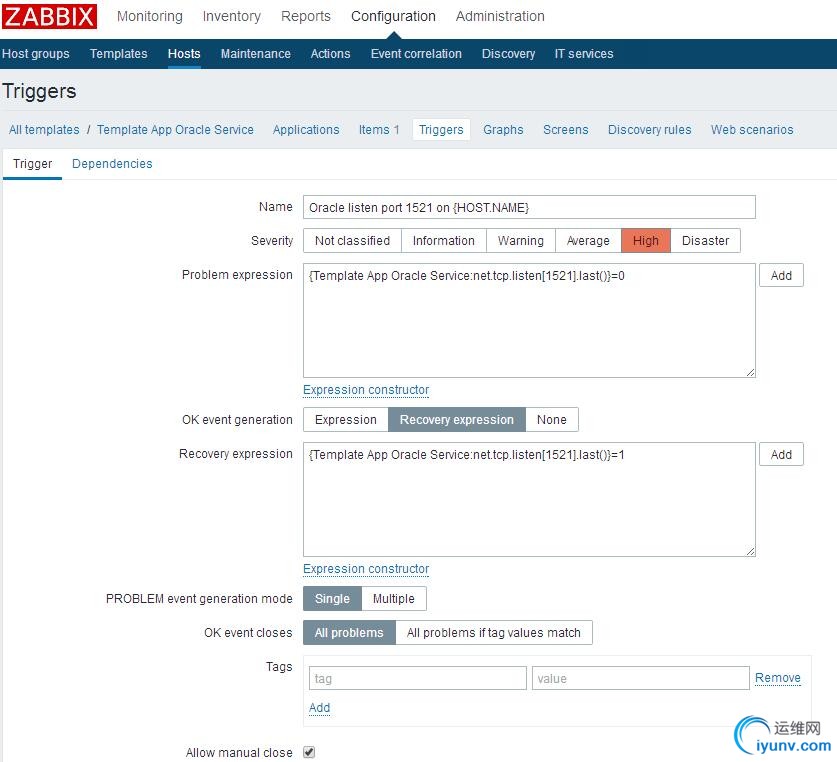Set OK event generation to Recovery expression

[x=457, y=420]
